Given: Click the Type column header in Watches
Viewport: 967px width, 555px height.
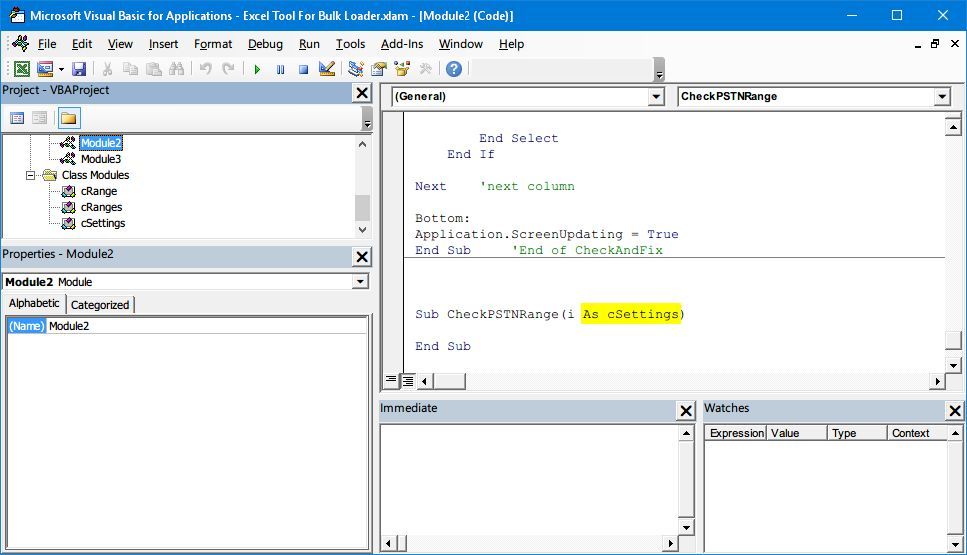Looking at the screenshot, I should tap(857, 433).
